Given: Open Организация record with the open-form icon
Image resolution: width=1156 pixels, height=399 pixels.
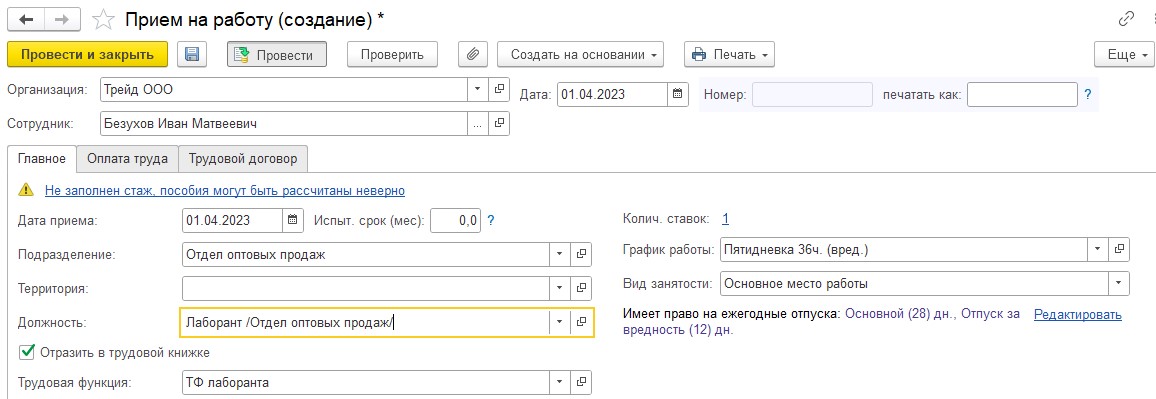Looking at the screenshot, I should [x=499, y=90].
